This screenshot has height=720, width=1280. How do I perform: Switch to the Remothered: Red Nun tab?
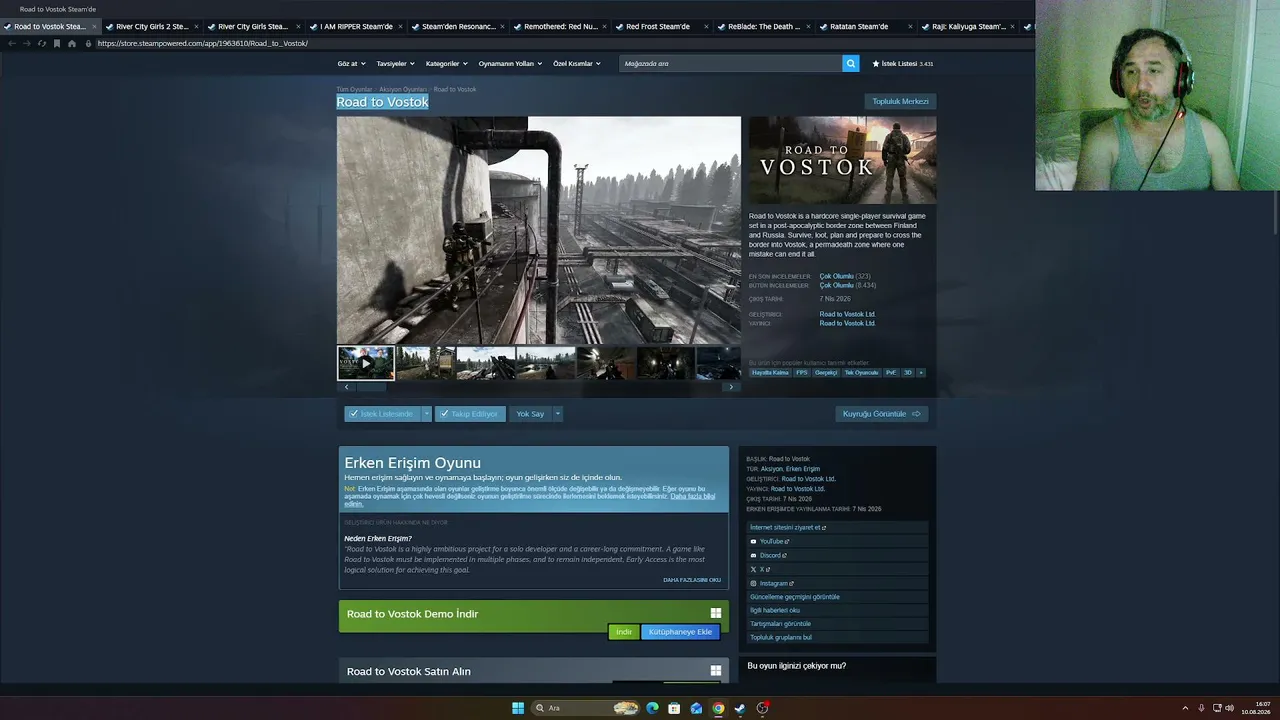560,27
